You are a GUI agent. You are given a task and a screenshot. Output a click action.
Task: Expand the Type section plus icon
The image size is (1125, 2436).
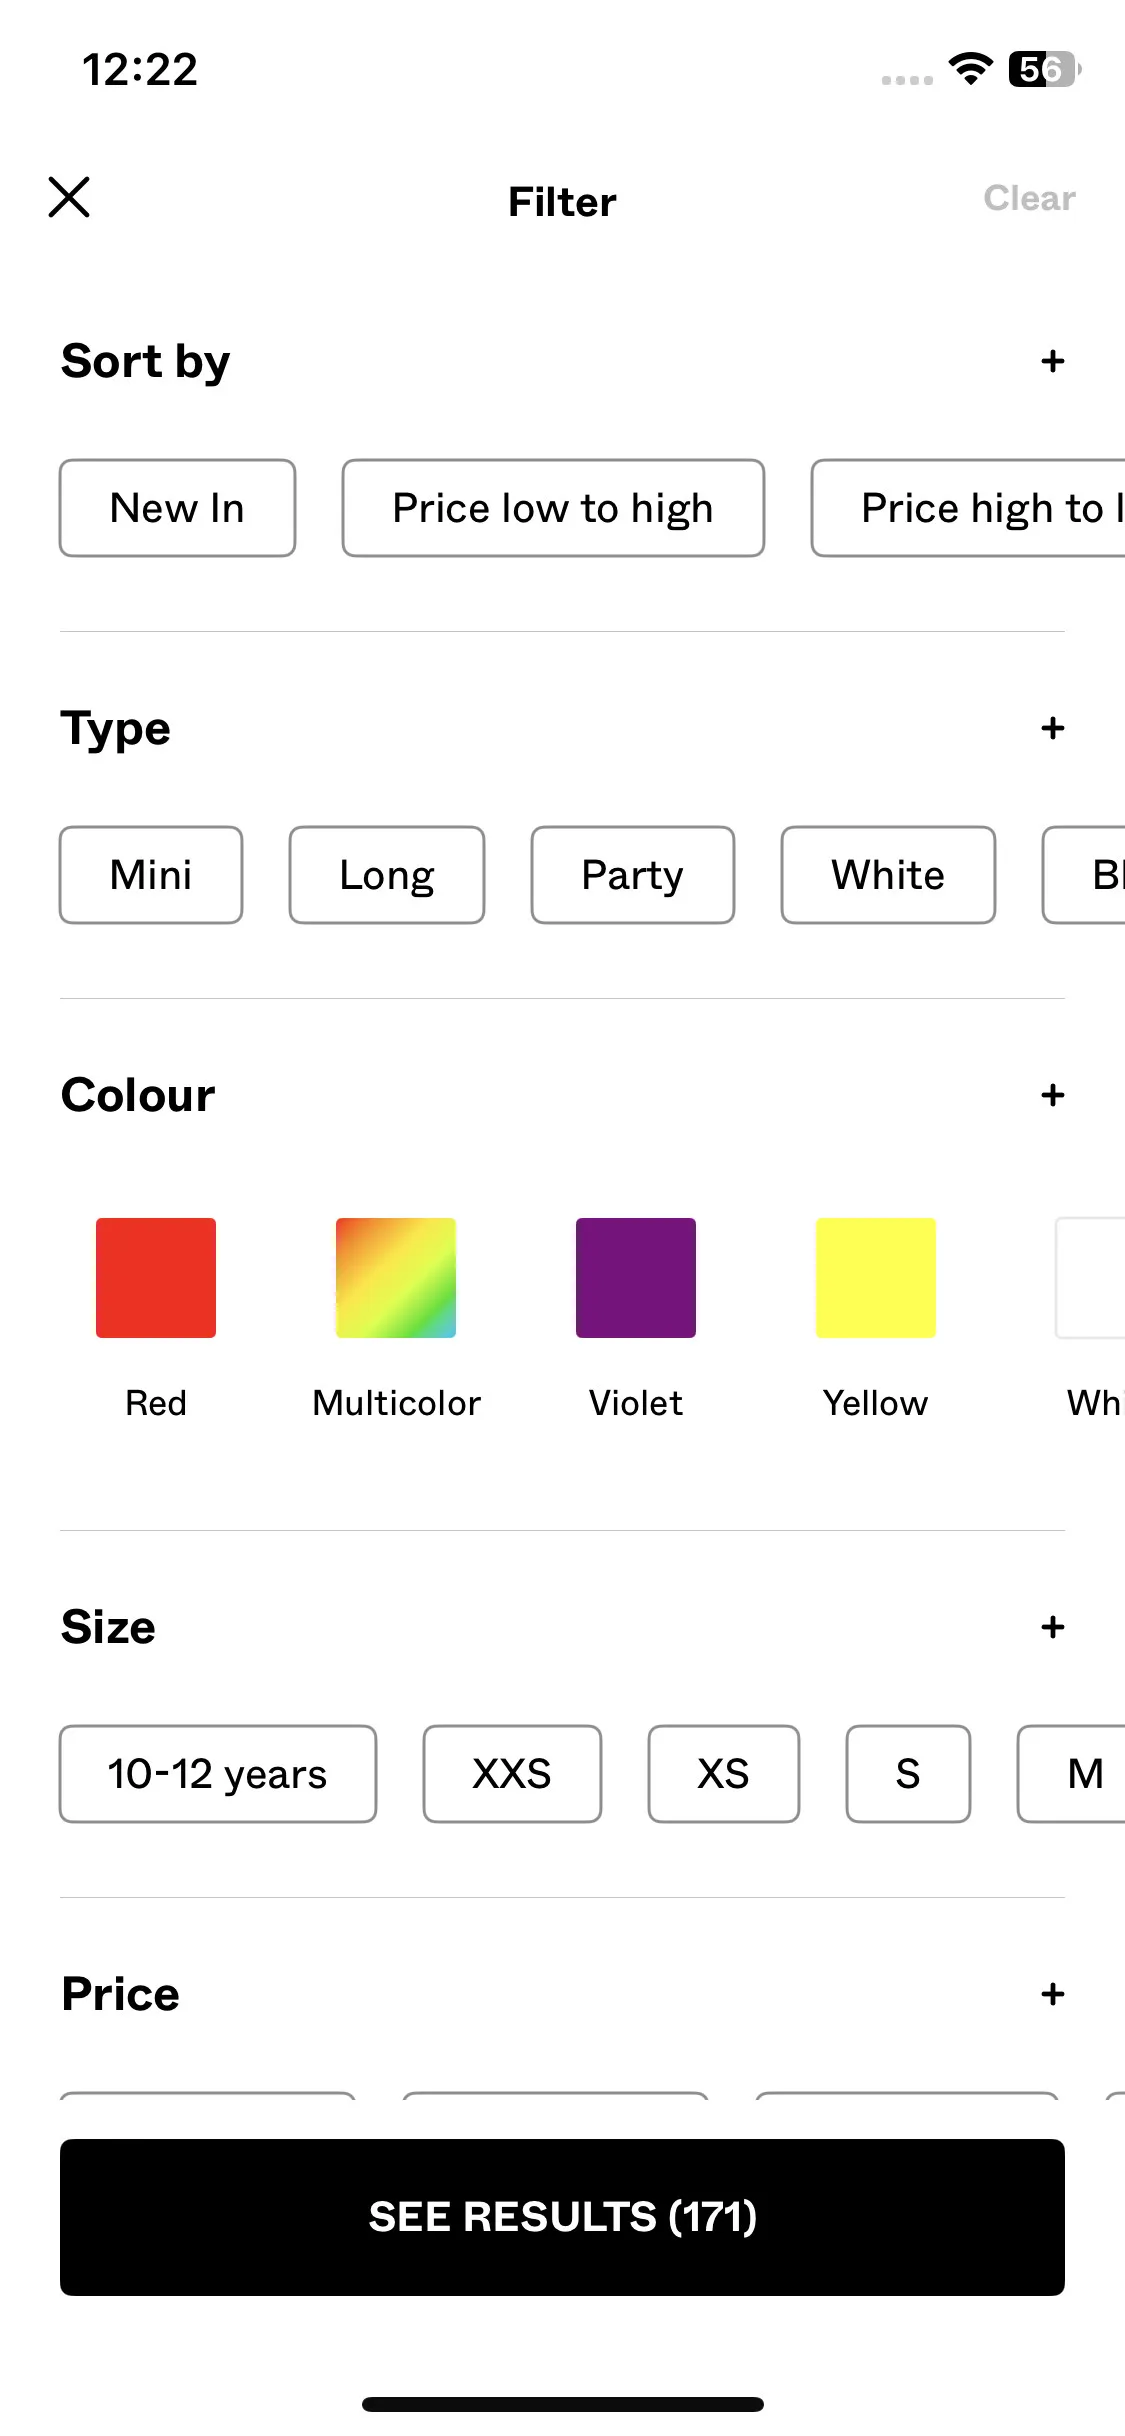(x=1052, y=728)
